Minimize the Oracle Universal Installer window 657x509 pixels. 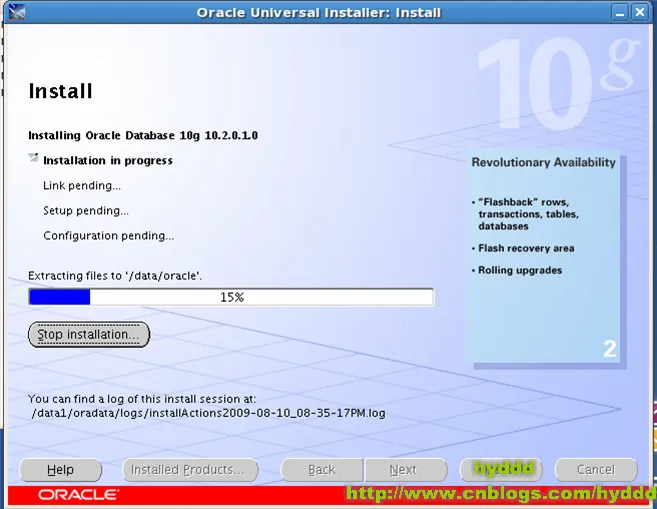(x=620, y=12)
